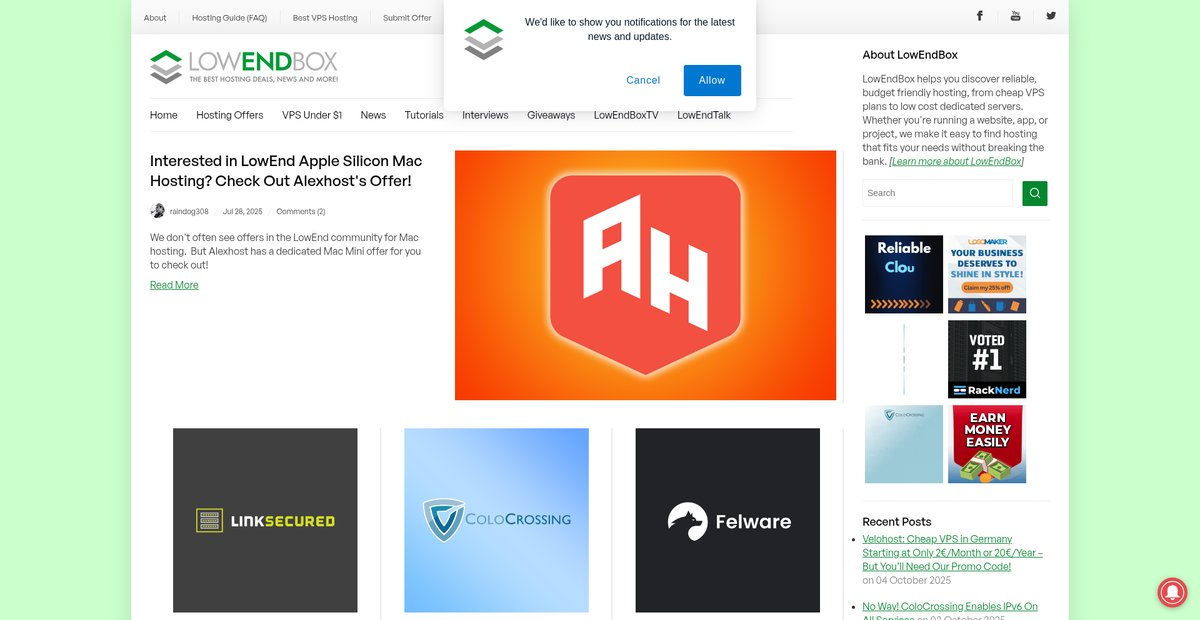Open the Facebook icon in top bar
The height and width of the screenshot is (620, 1200).
[980, 16]
